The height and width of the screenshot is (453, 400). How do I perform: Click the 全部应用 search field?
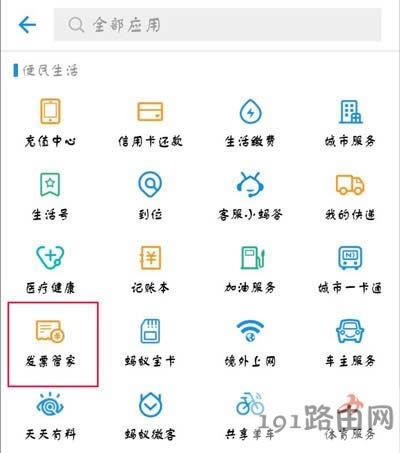[218, 25]
